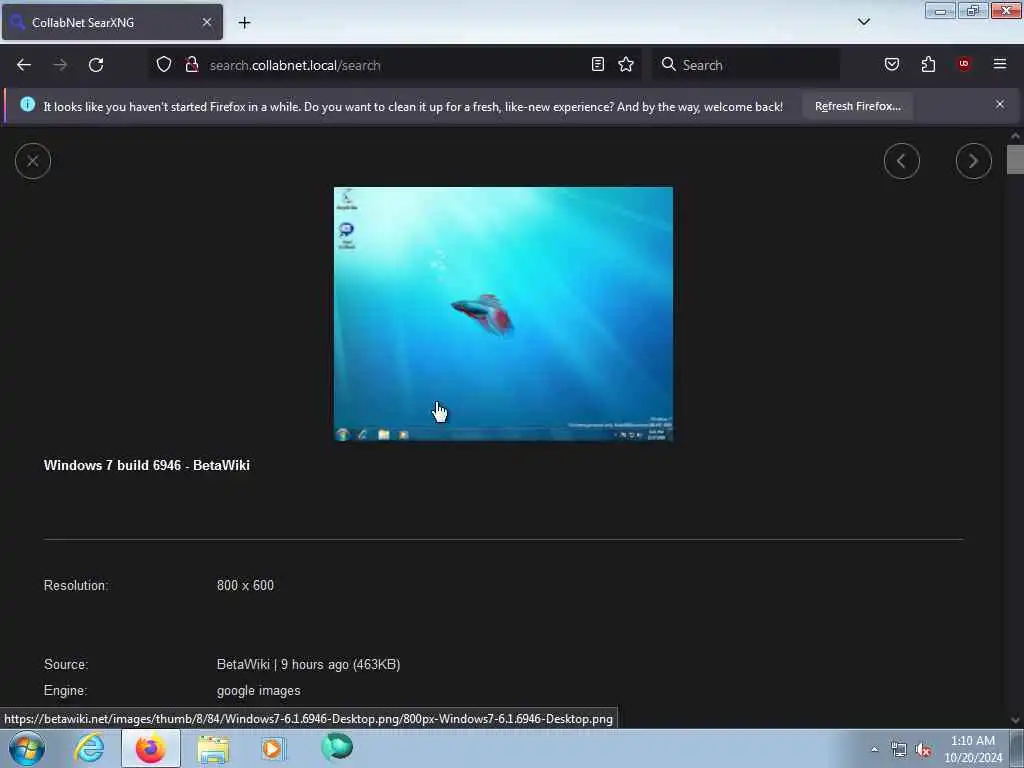
Task: Launch Windows Media Player from taskbar
Action: [274, 748]
